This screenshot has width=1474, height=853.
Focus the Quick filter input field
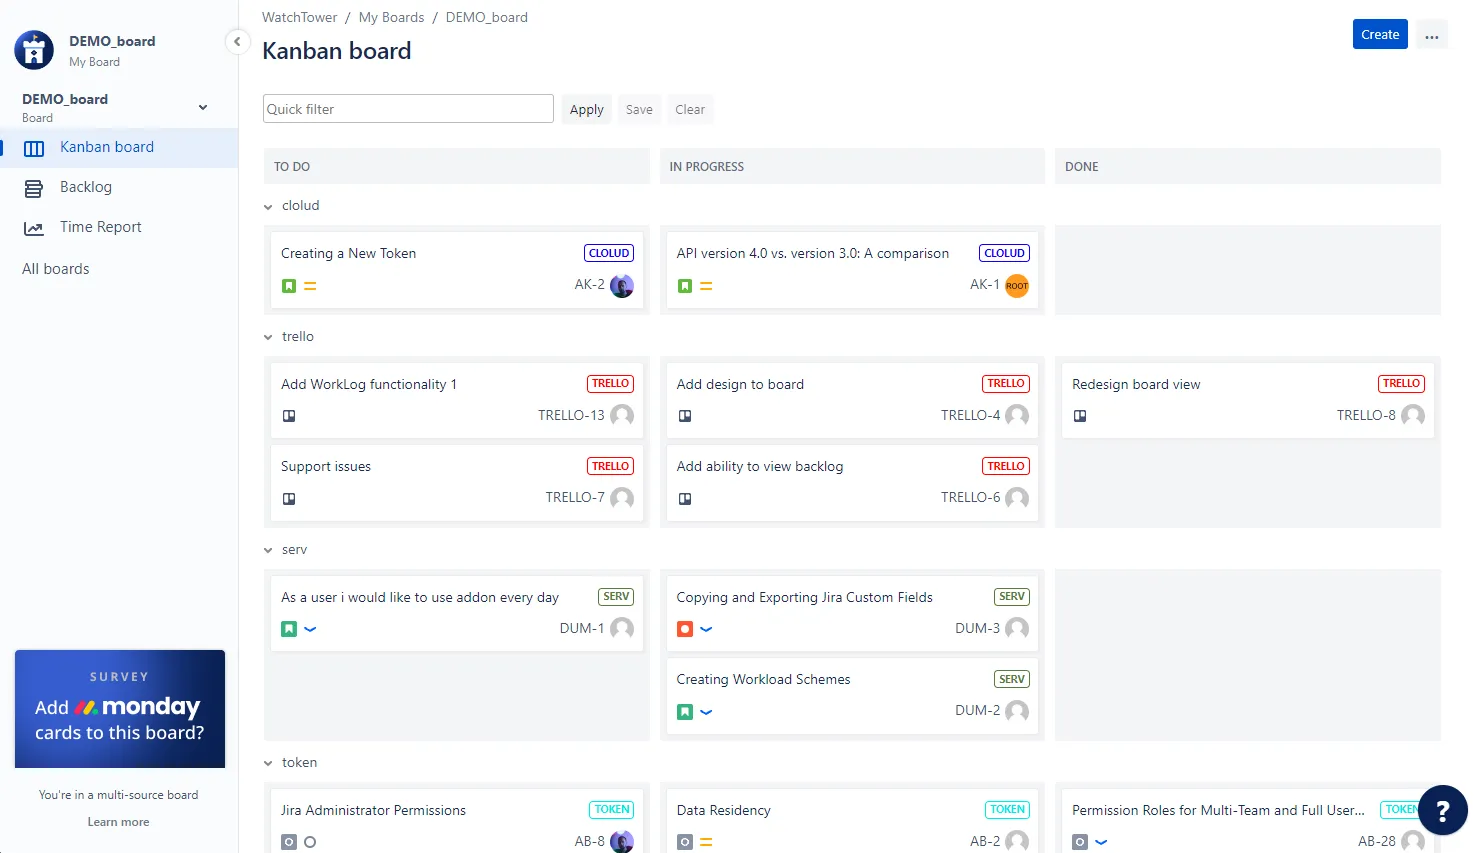click(x=408, y=109)
